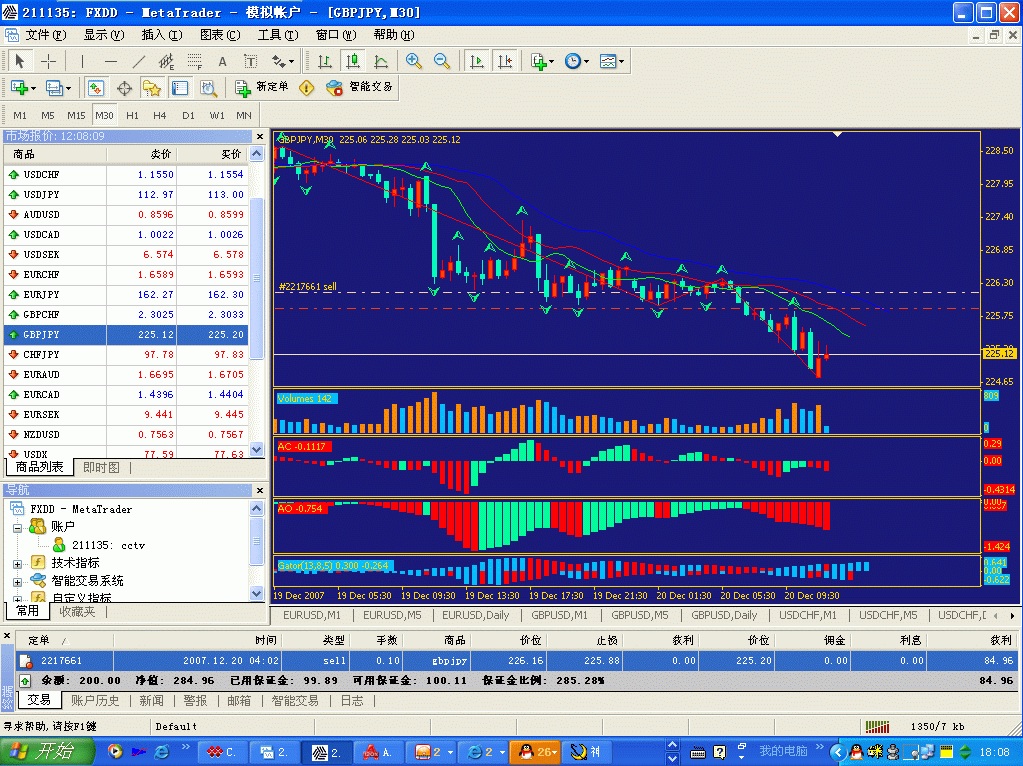Zoom in on the chart
The image size is (1023, 766).
414,61
